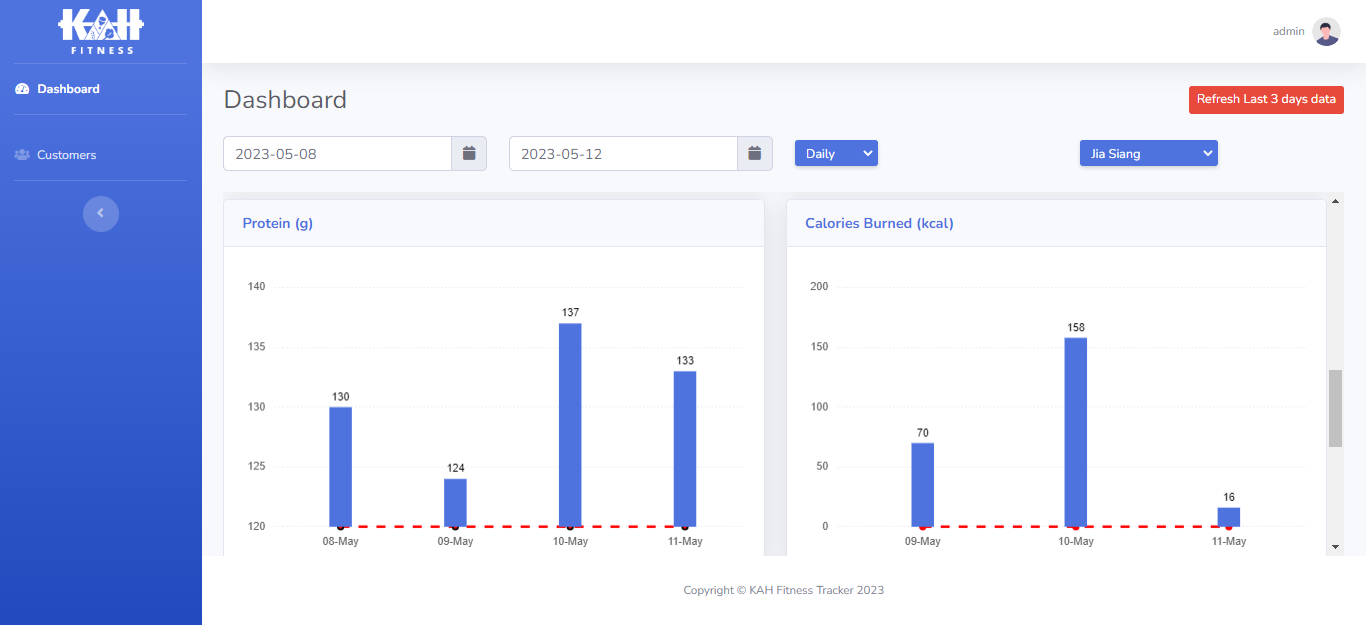This screenshot has width=1366, height=625.
Task: Open calendar picker for start date
Action: click(469, 154)
